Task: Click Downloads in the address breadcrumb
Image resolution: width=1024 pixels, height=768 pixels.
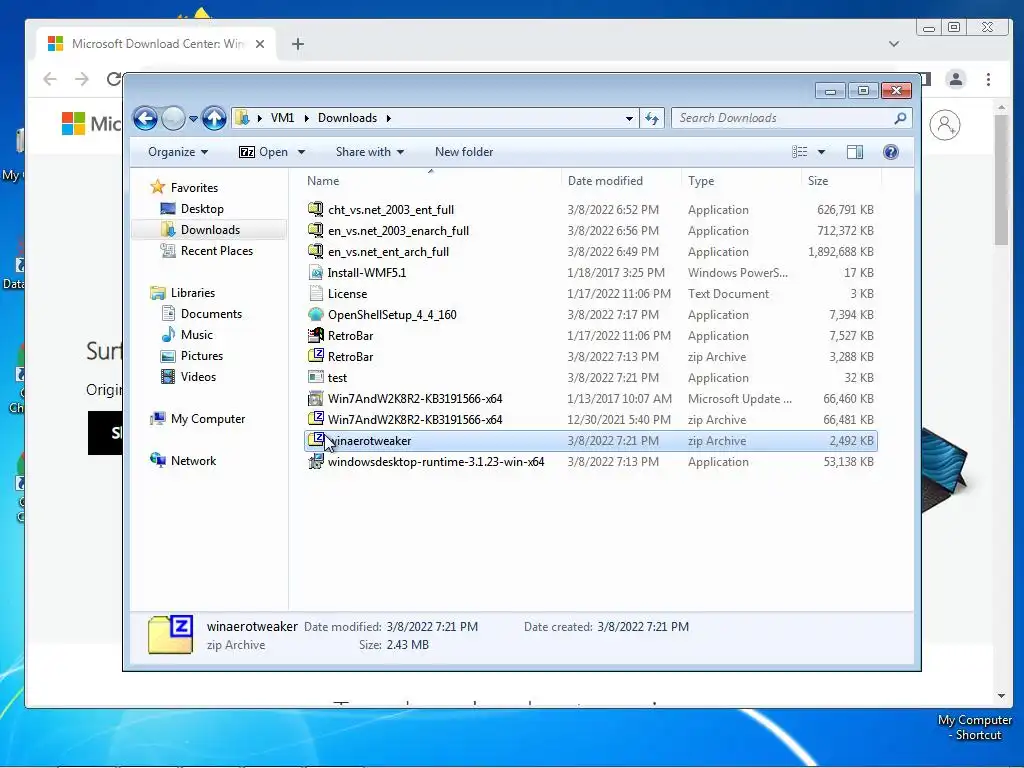Action: tap(347, 118)
